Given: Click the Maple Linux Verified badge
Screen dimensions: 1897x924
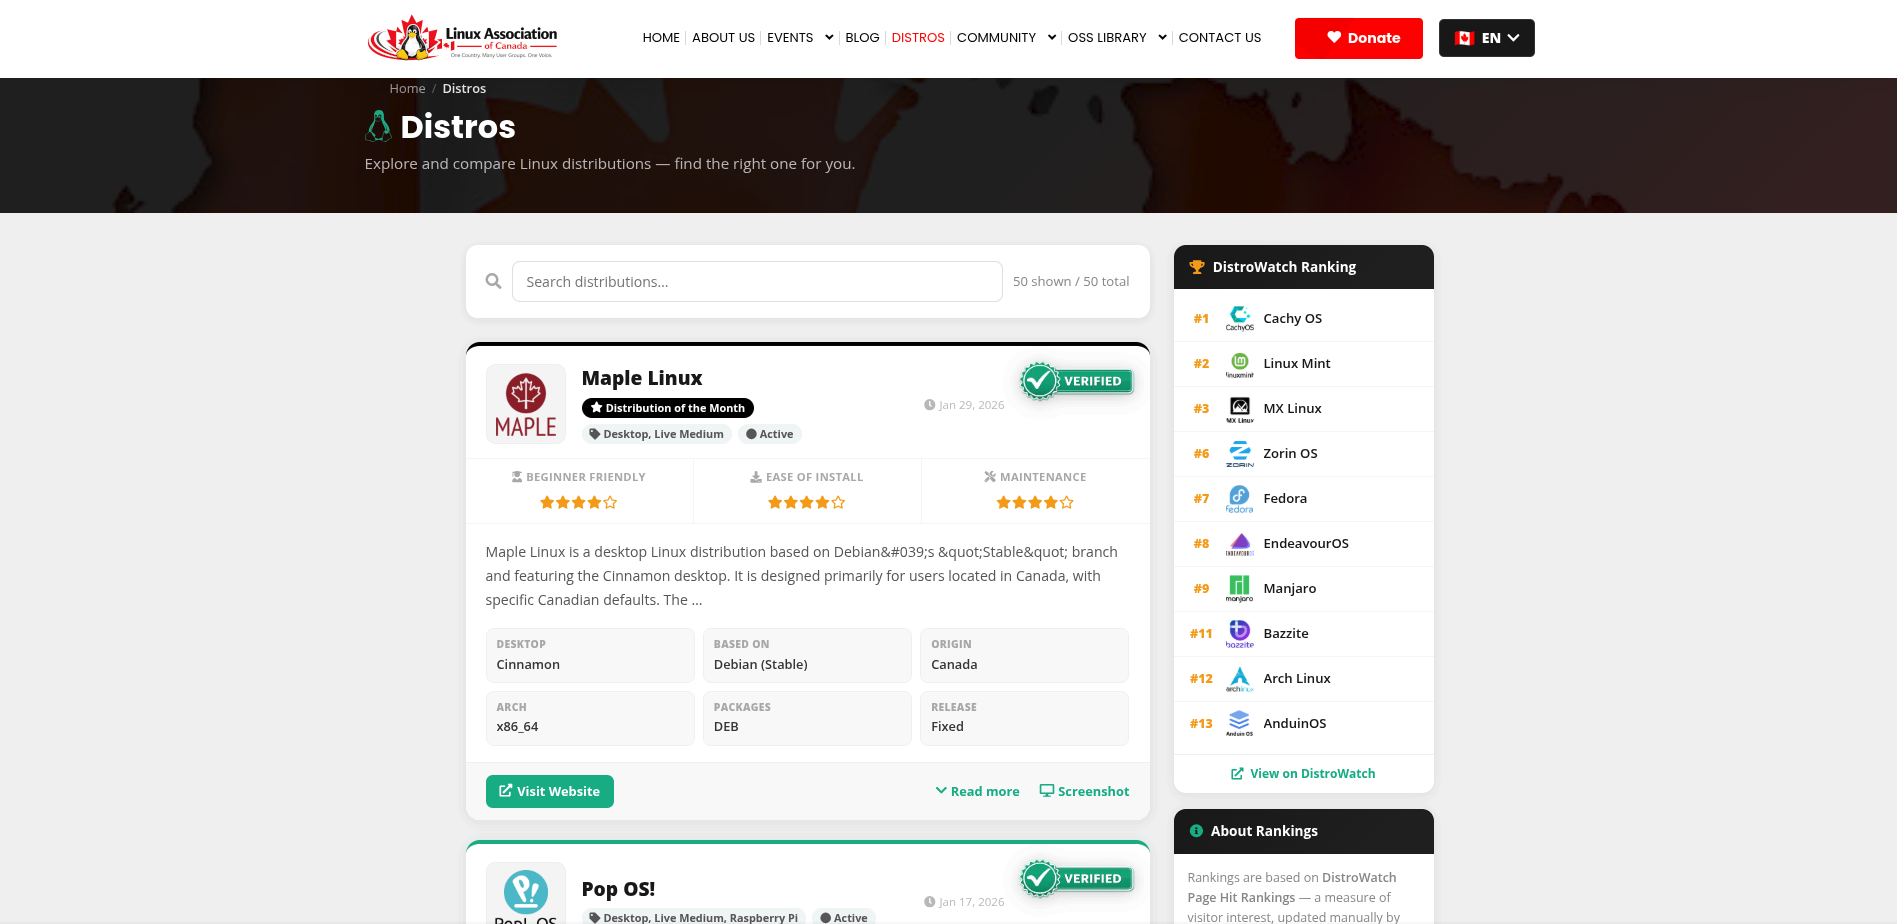Looking at the screenshot, I should coord(1076,381).
